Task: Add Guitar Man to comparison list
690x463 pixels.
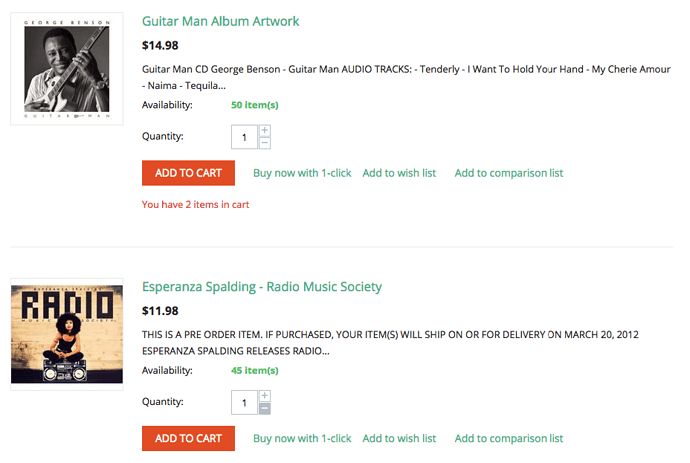Action: (x=509, y=173)
